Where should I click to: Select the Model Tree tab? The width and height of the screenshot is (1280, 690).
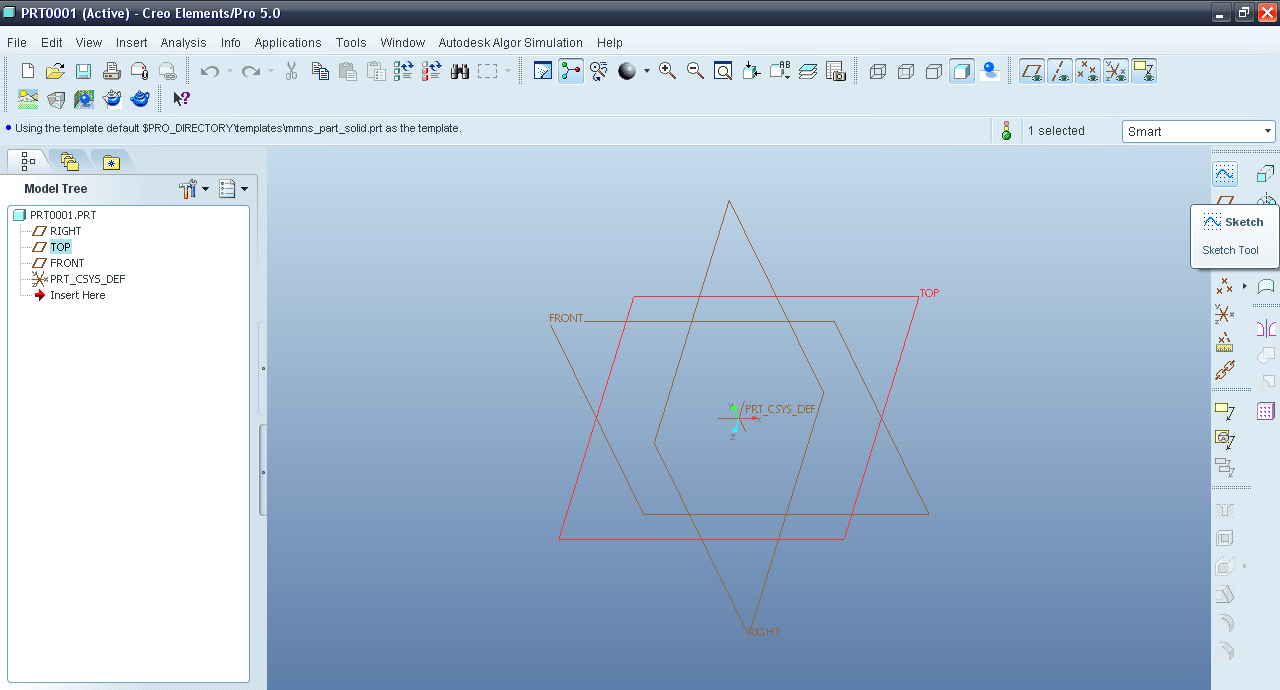[28, 161]
